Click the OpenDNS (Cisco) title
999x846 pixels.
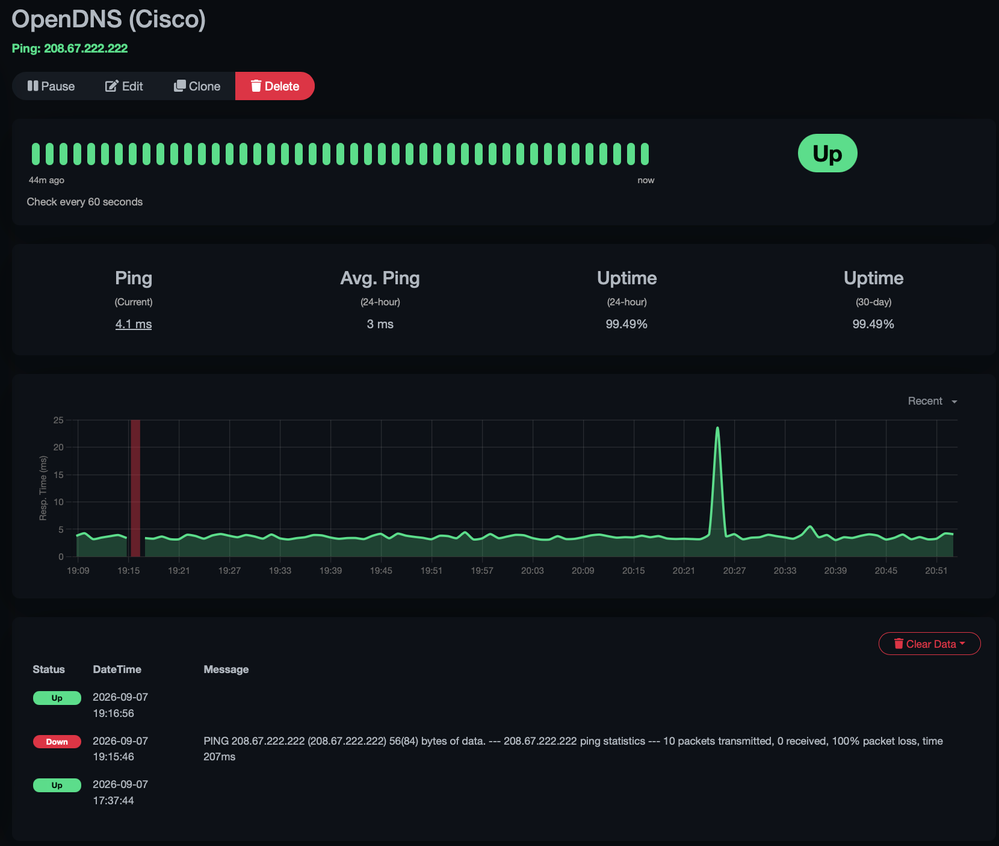click(x=108, y=19)
